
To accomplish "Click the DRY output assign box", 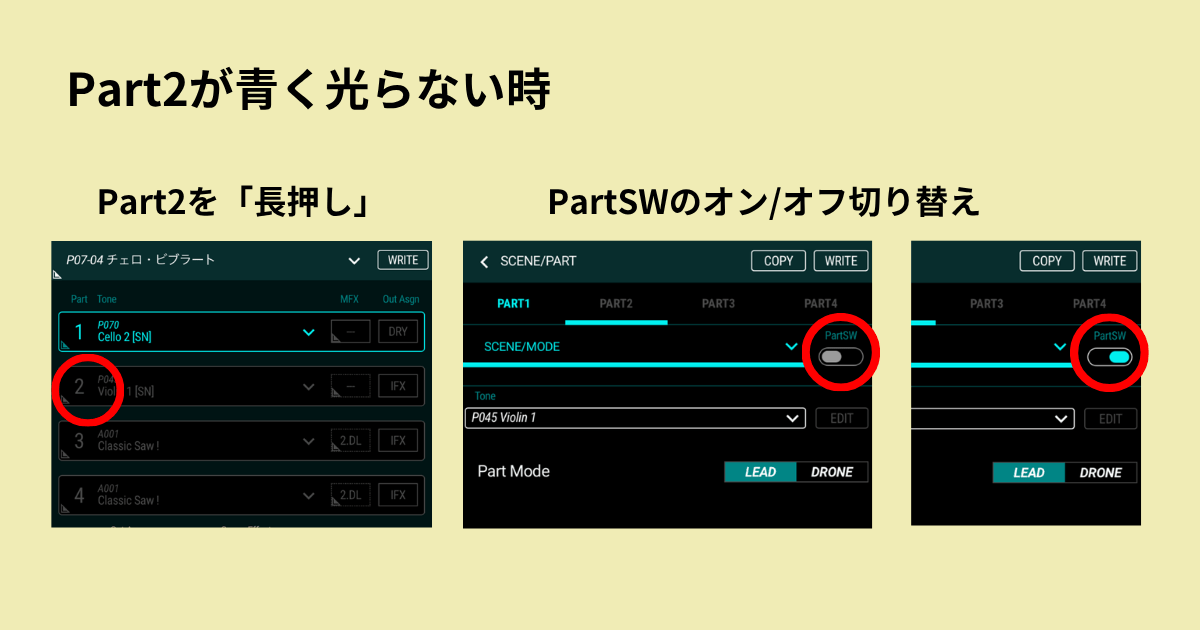I will [x=398, y=332].
